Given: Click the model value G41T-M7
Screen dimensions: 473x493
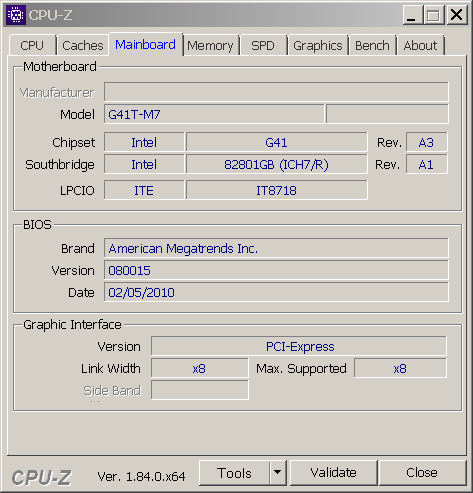Looking at the screenshot, I should 214,114.
